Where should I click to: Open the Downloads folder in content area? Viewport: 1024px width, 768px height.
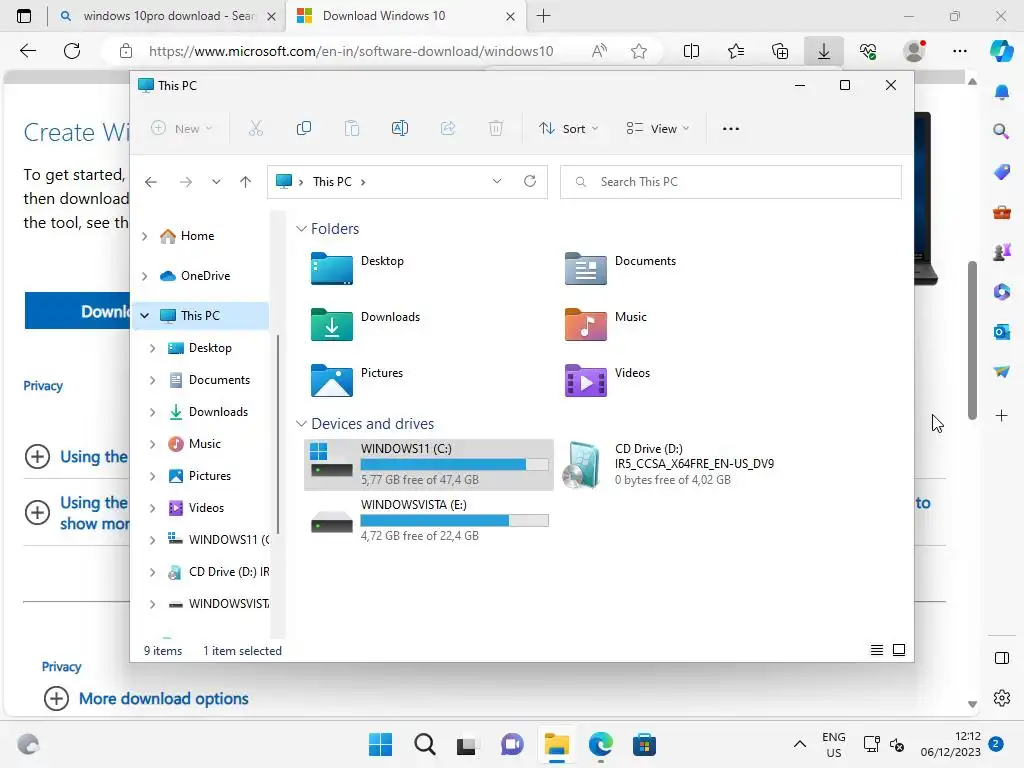click(x=366, y=325)
